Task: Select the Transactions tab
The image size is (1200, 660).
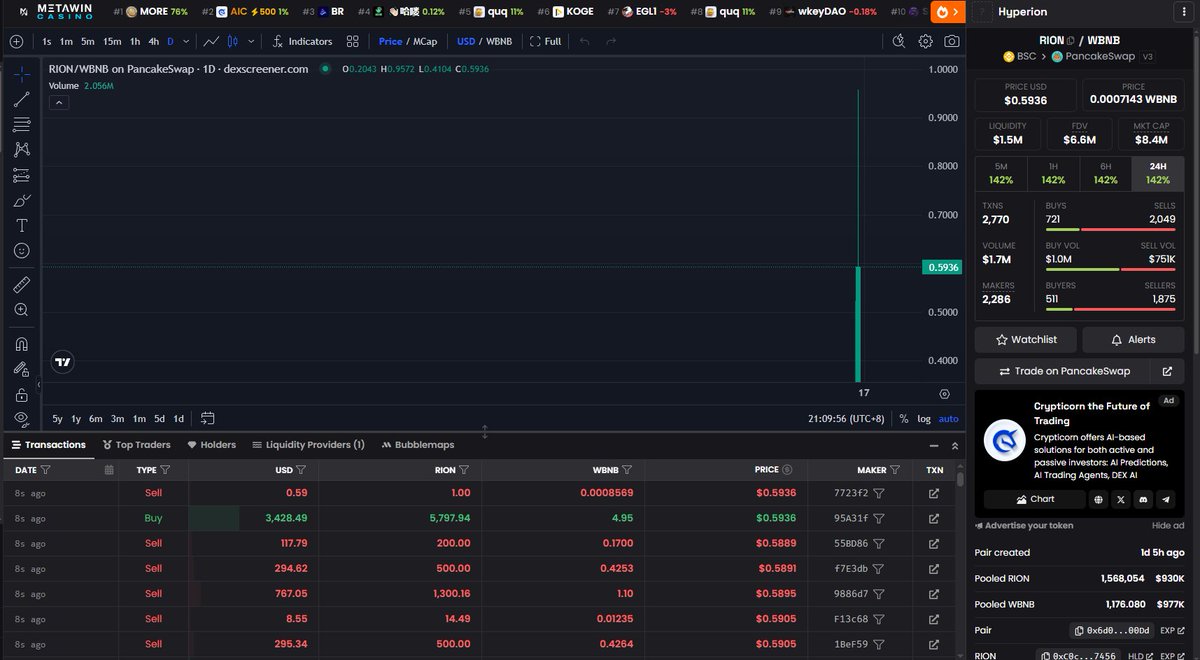Action: tap(48, 445)
